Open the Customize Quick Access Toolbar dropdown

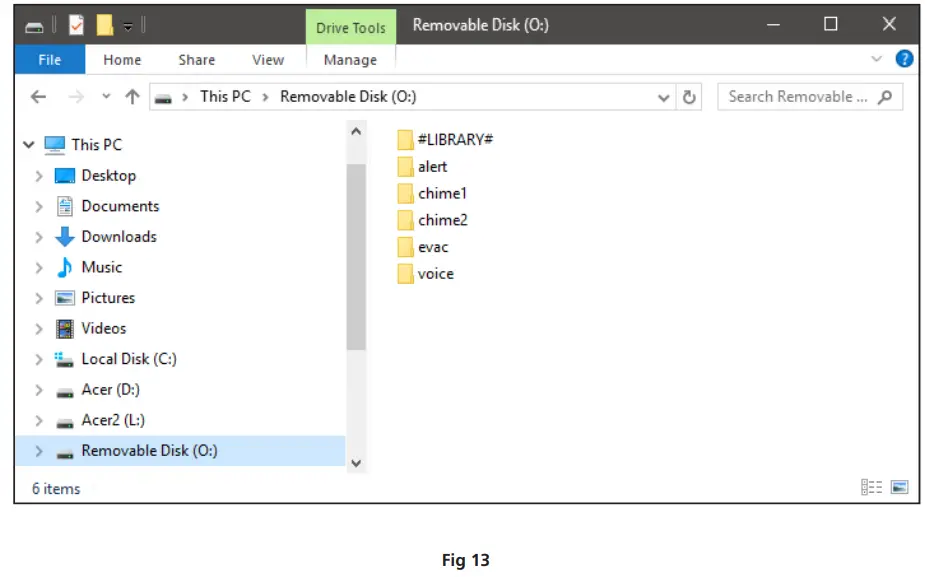pyautogui.click(x=128, y=27)
